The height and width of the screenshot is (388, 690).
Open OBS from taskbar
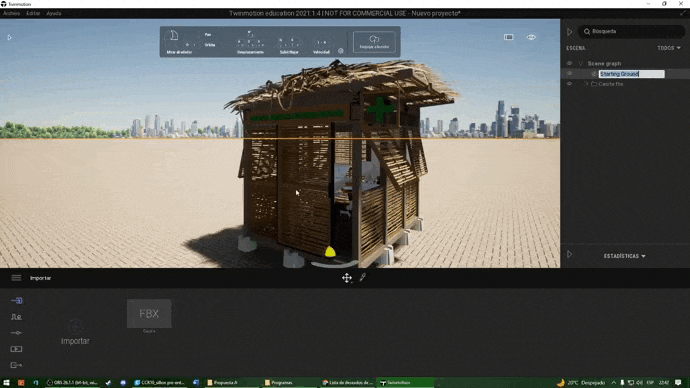click(72, 383)
